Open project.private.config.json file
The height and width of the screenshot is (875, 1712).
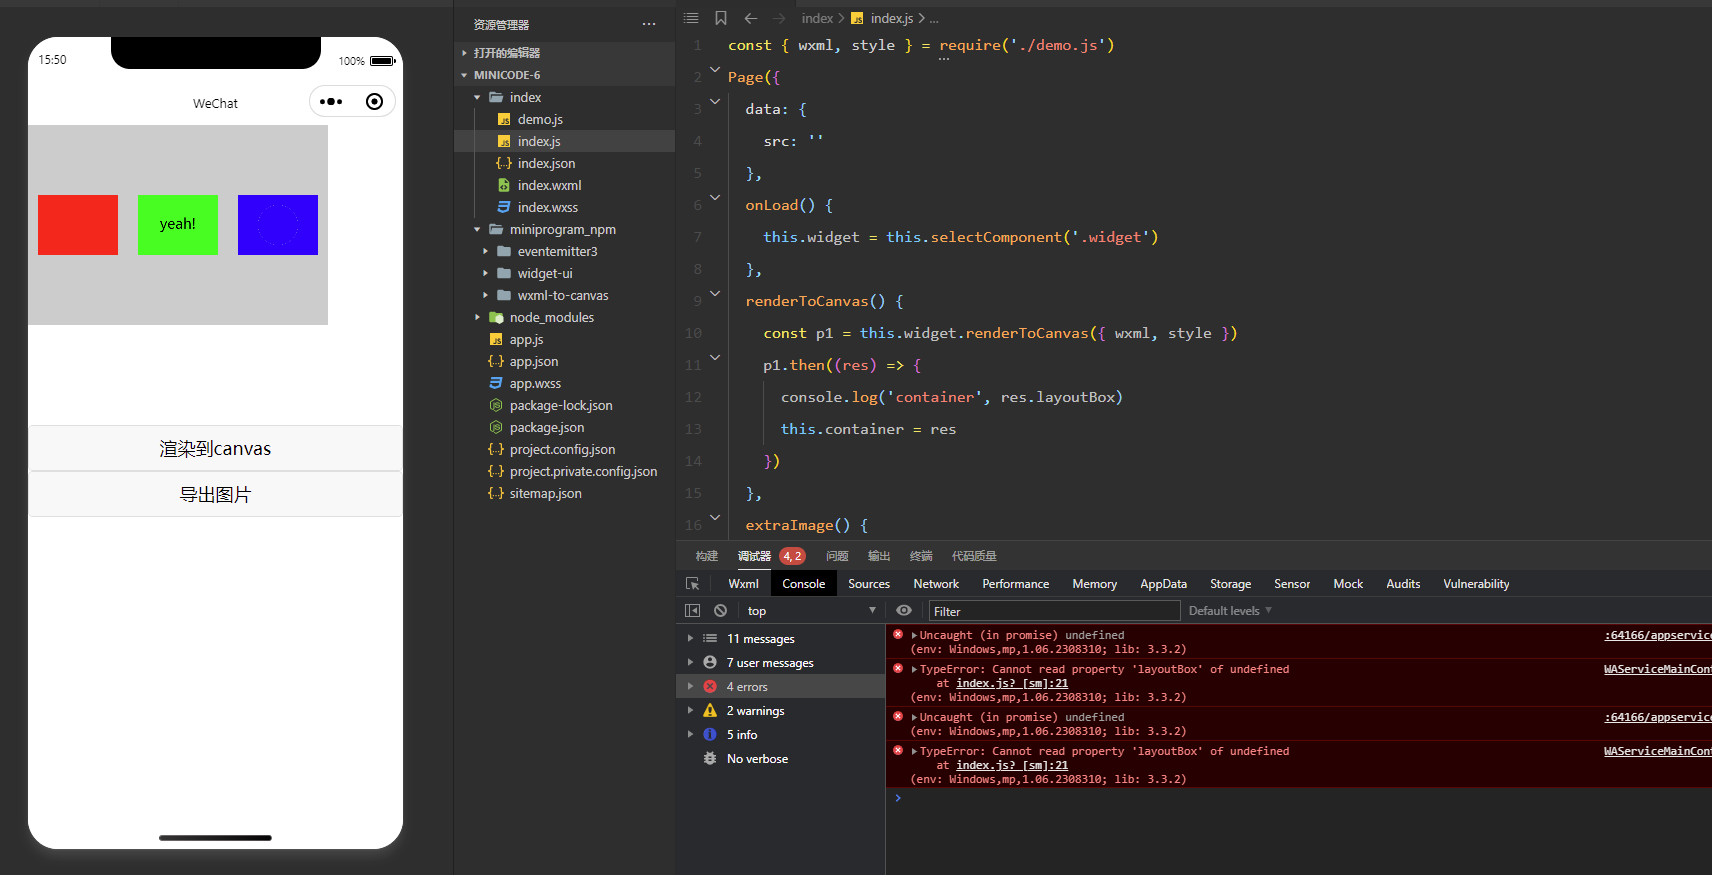click(x=583, y=471)
